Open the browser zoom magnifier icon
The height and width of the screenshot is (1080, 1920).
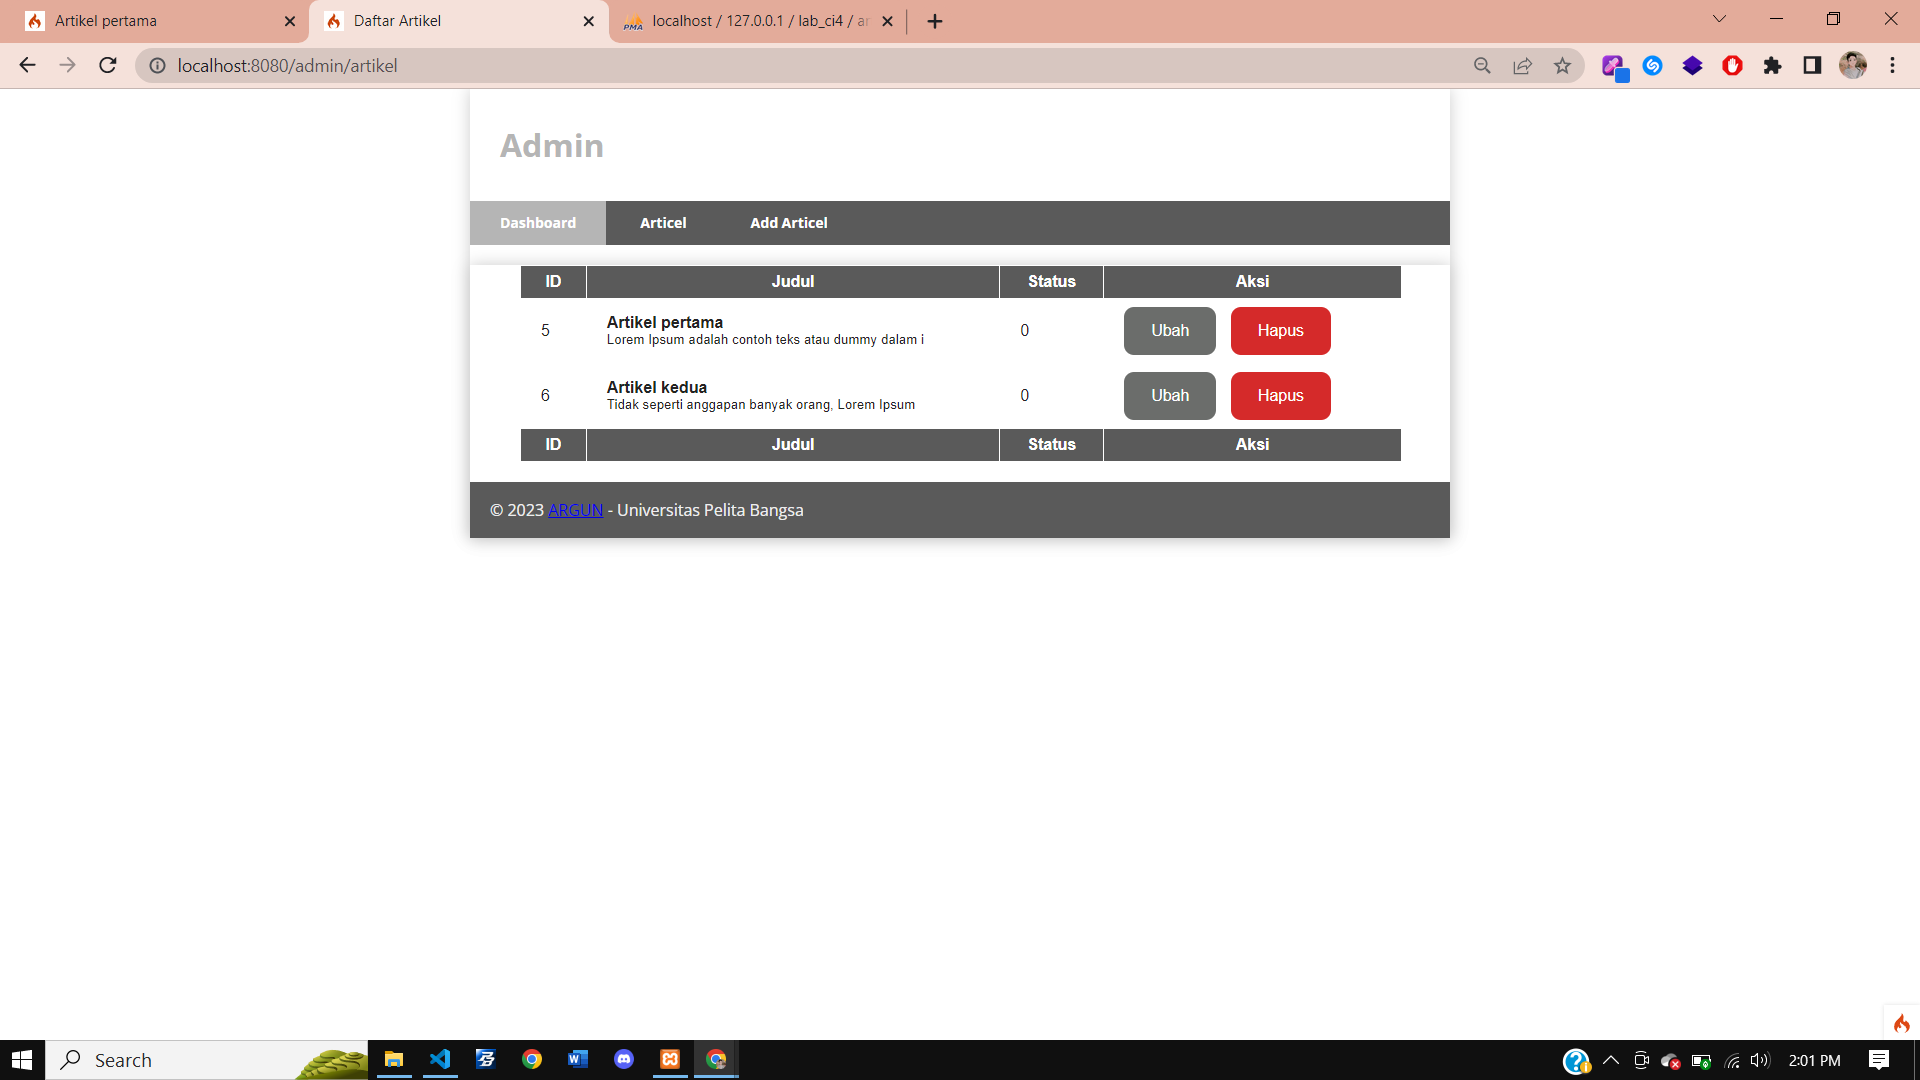(x=1482, y=66)
